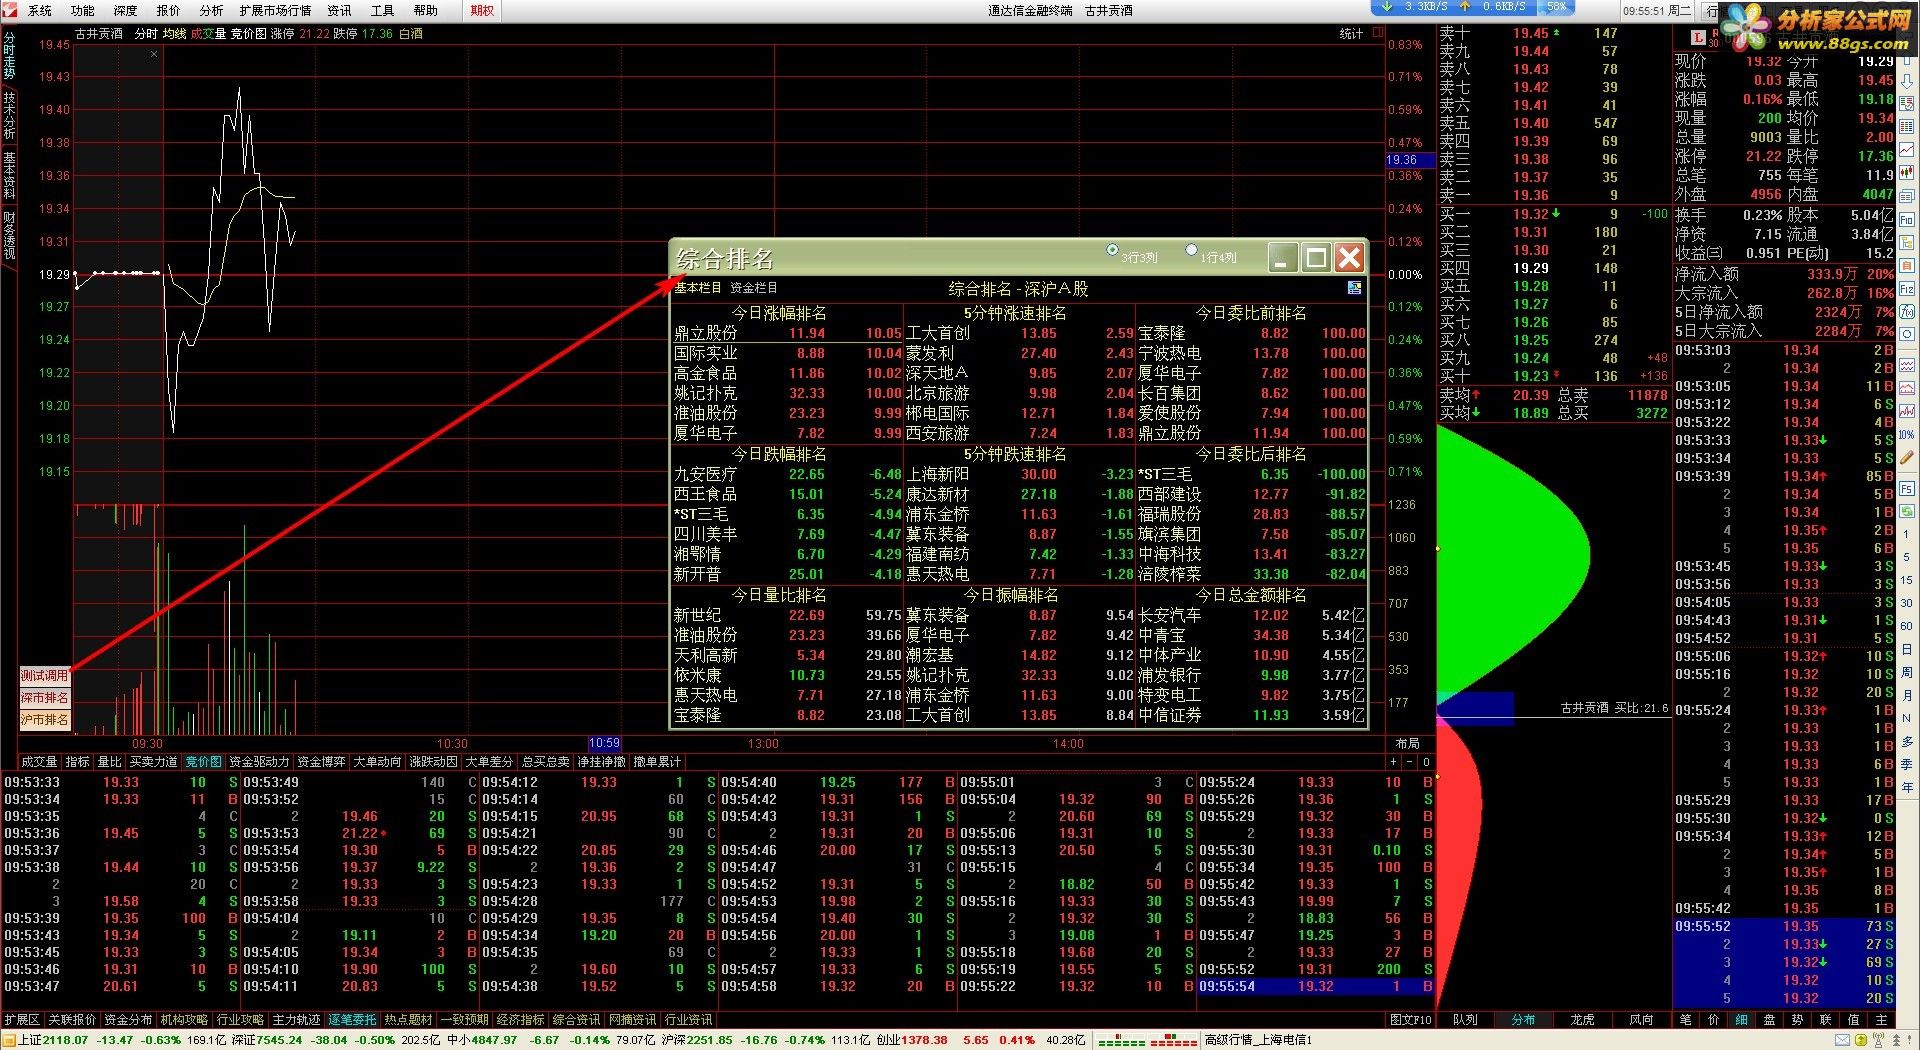
Task: Open the 技术分析 side tab
Action: pos(9,115)
